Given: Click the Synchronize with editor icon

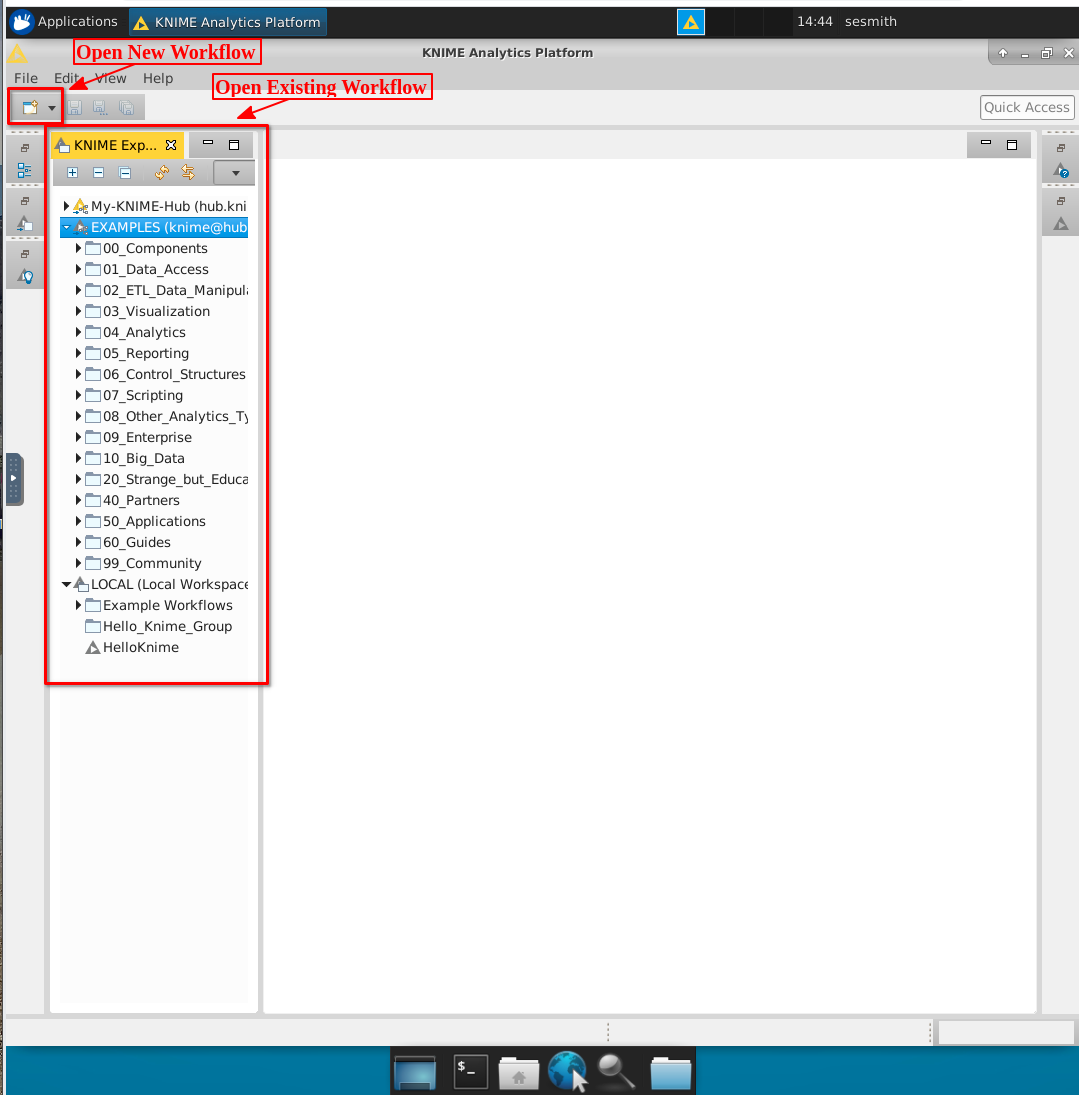Looking at the screenshot, I should click(188, 172).
